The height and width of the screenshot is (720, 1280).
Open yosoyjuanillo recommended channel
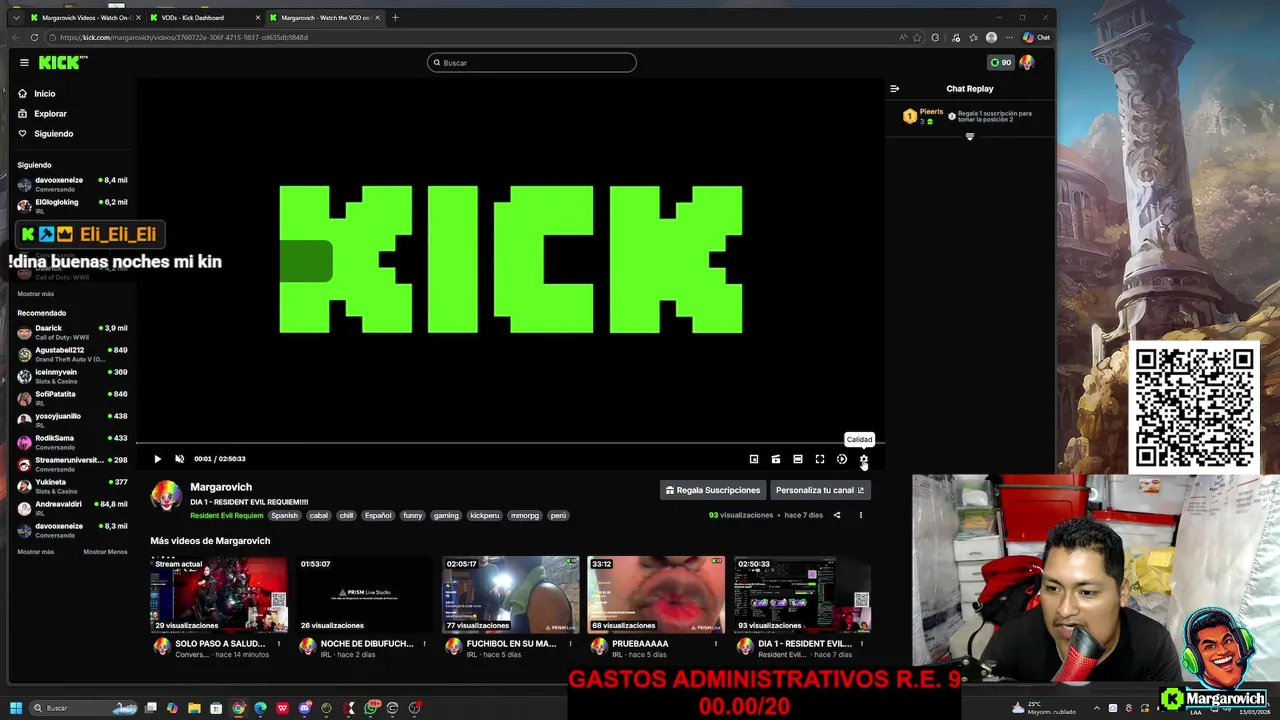72,420
